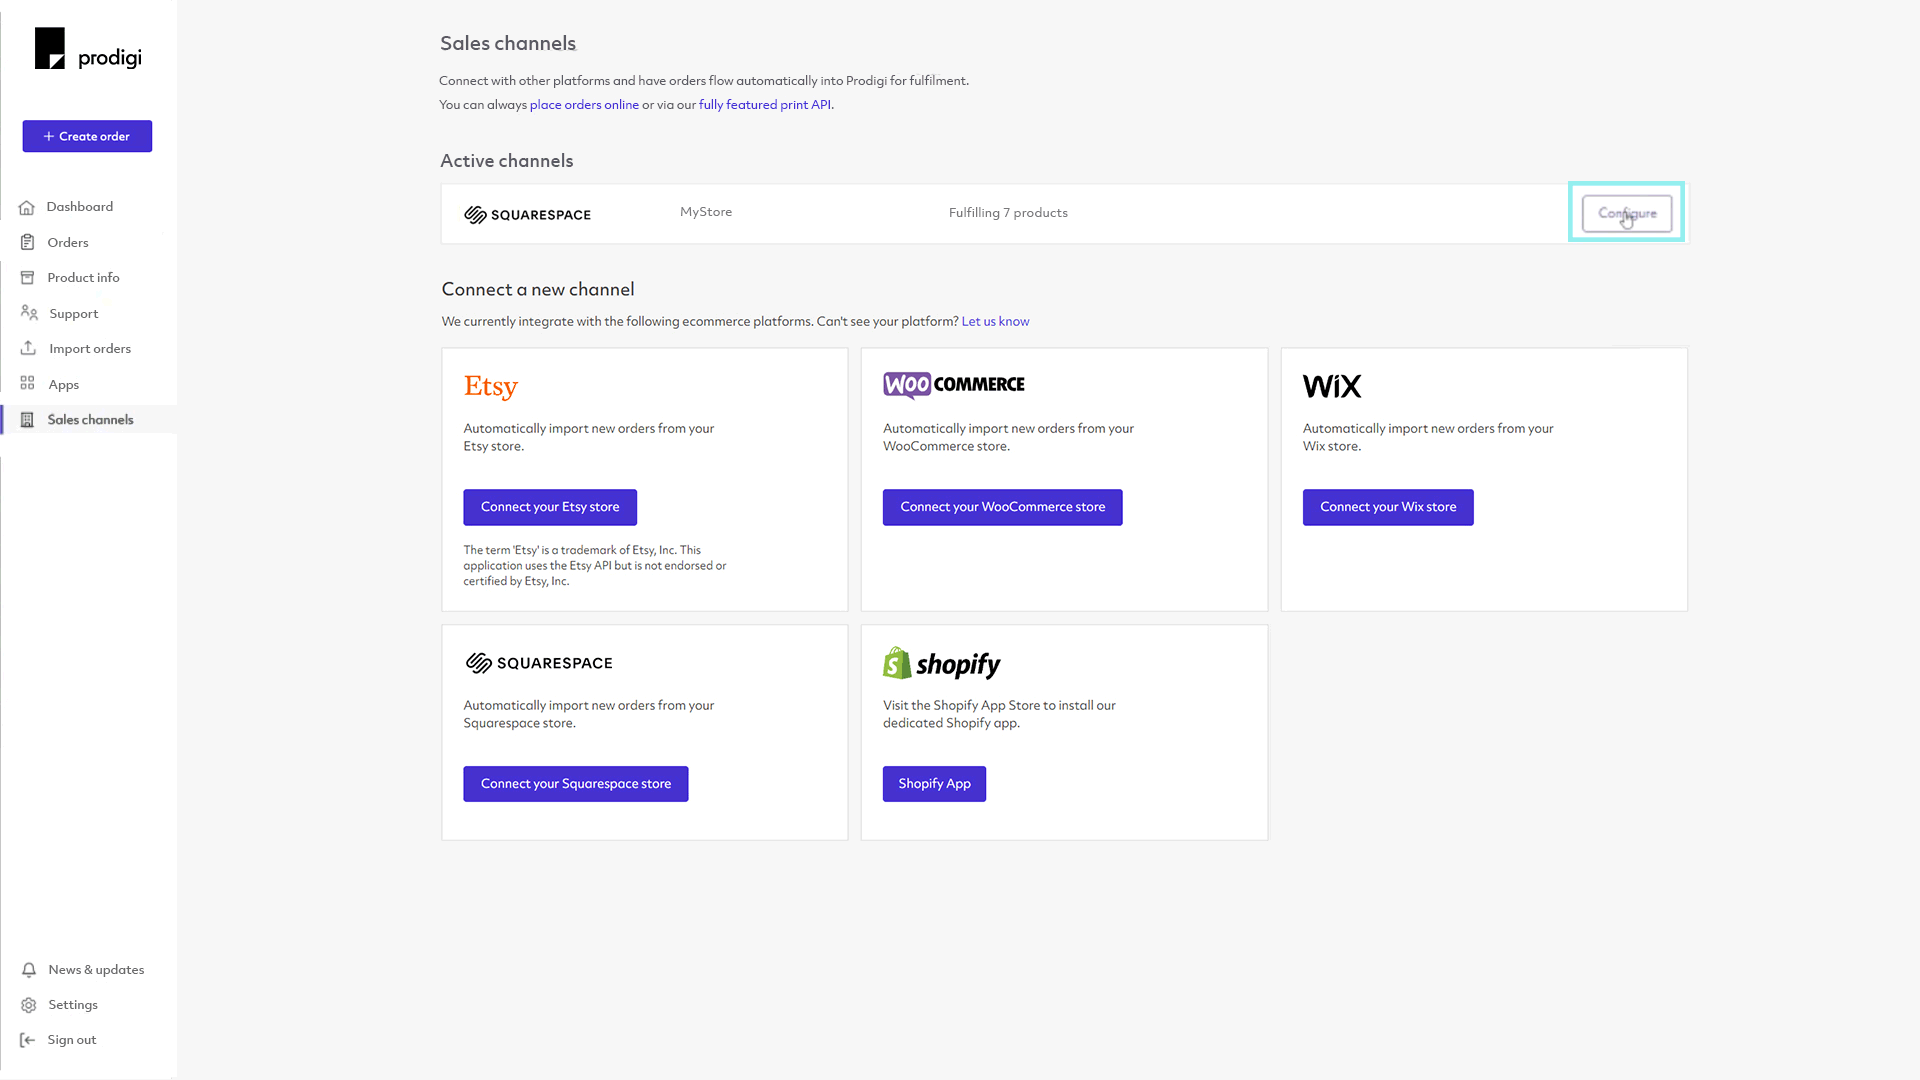The width and height of the screenshot is (1920, 1080).
Task: Click the Configure button for MyStore
Action: point(1626,214)
